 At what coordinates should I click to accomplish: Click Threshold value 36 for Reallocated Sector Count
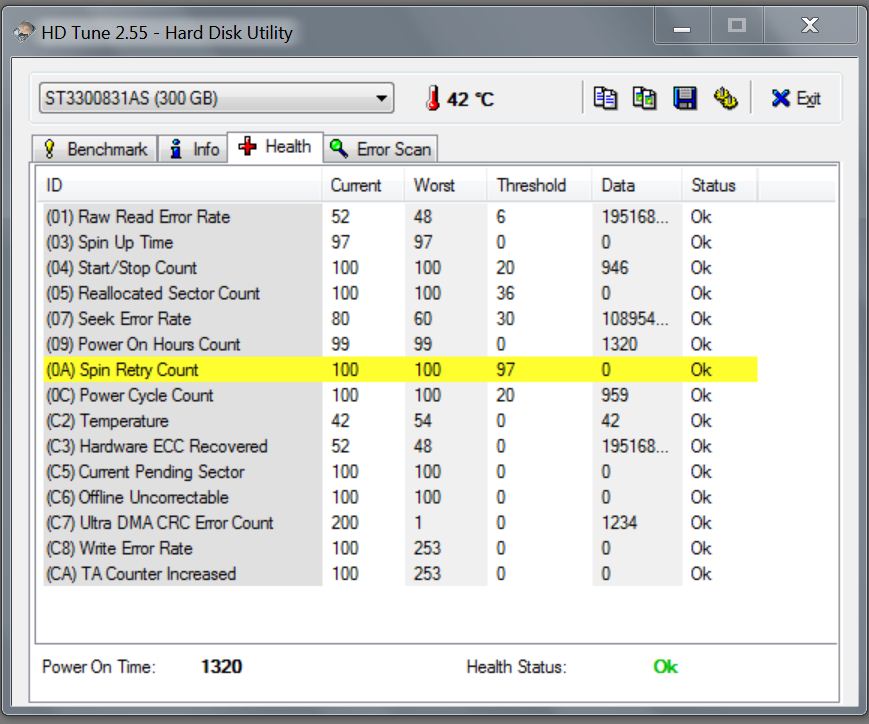tap(505, 293)
